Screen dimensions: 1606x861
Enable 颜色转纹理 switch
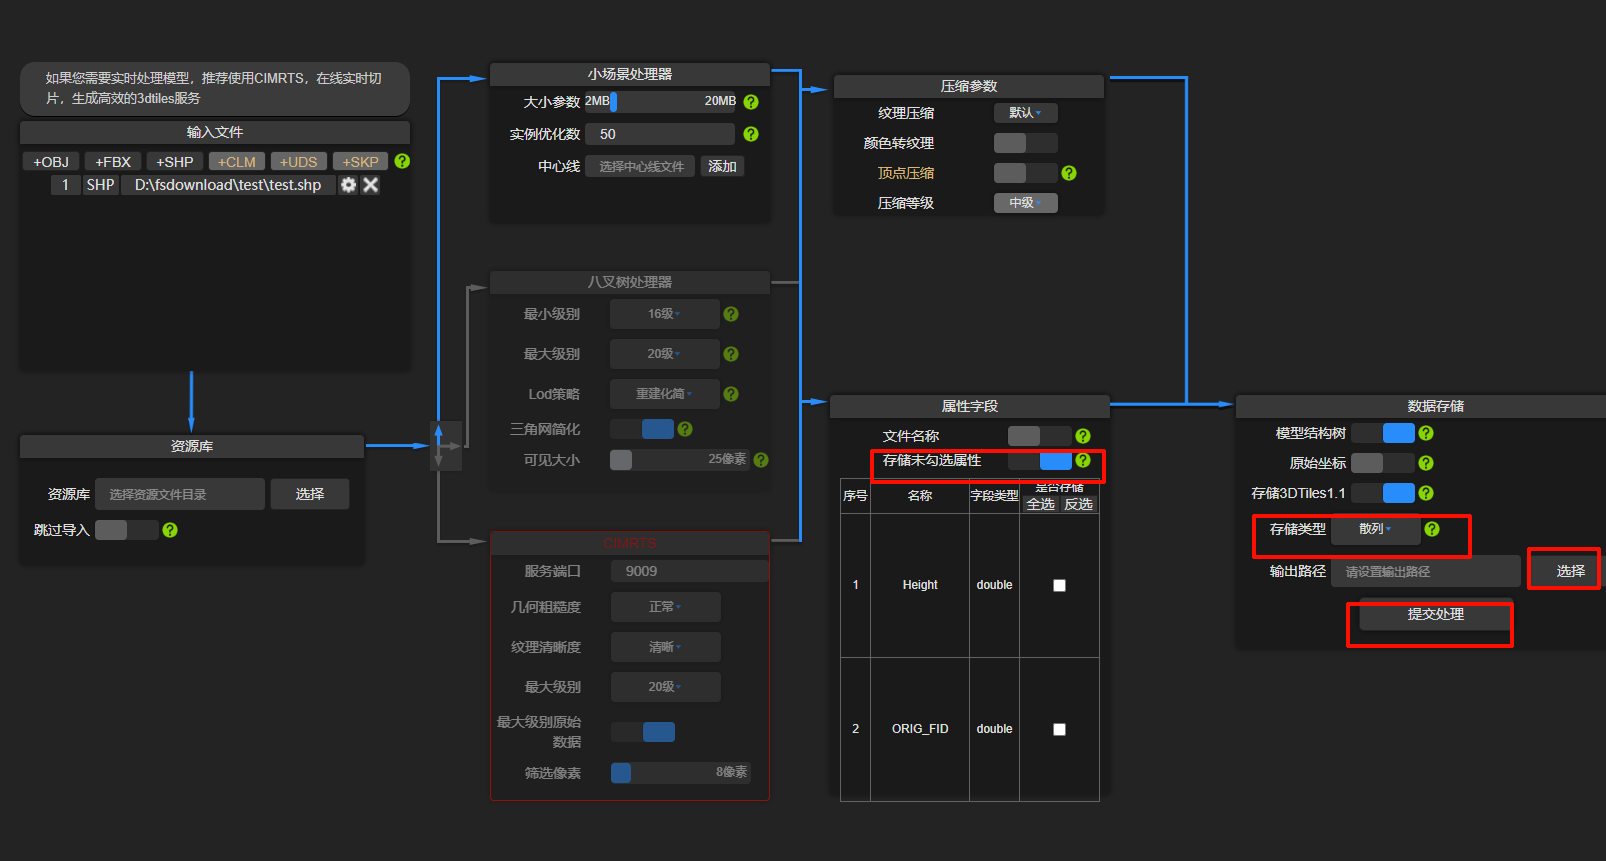[1026, 143]
